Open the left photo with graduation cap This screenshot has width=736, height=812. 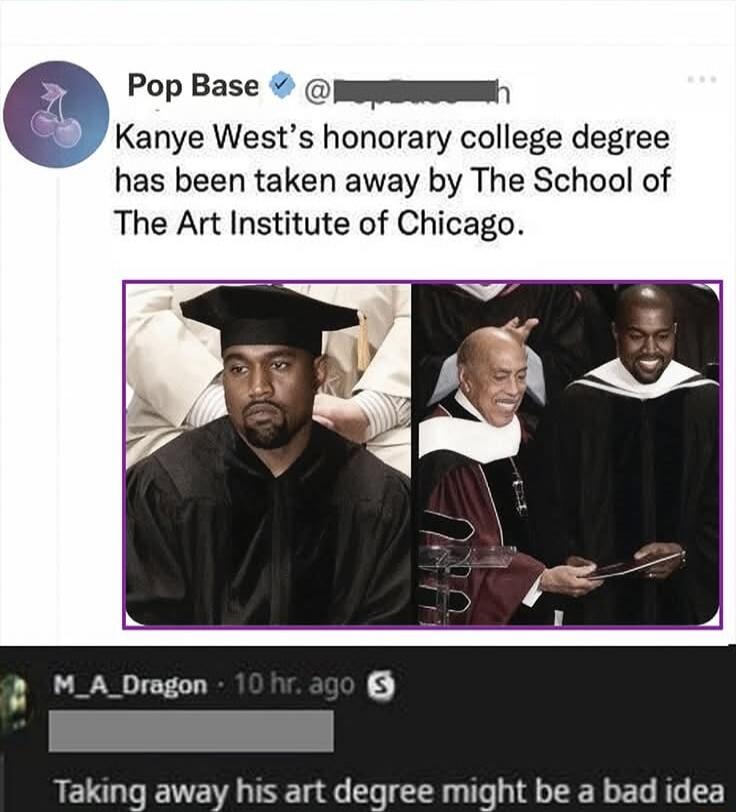pos(267,455)
